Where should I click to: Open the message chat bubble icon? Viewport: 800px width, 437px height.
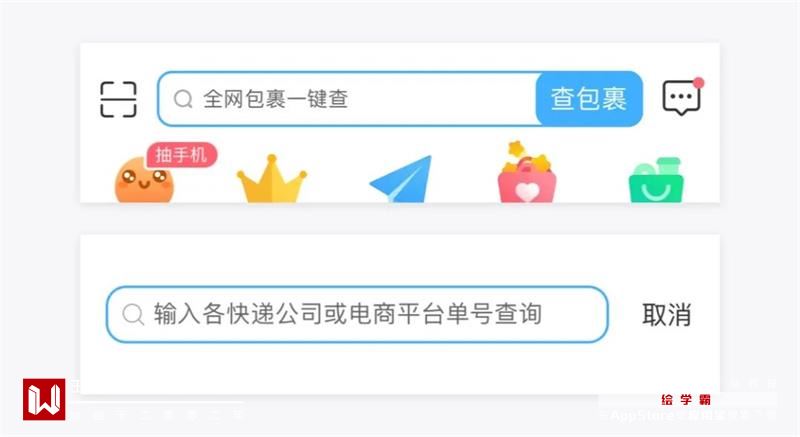681,98
